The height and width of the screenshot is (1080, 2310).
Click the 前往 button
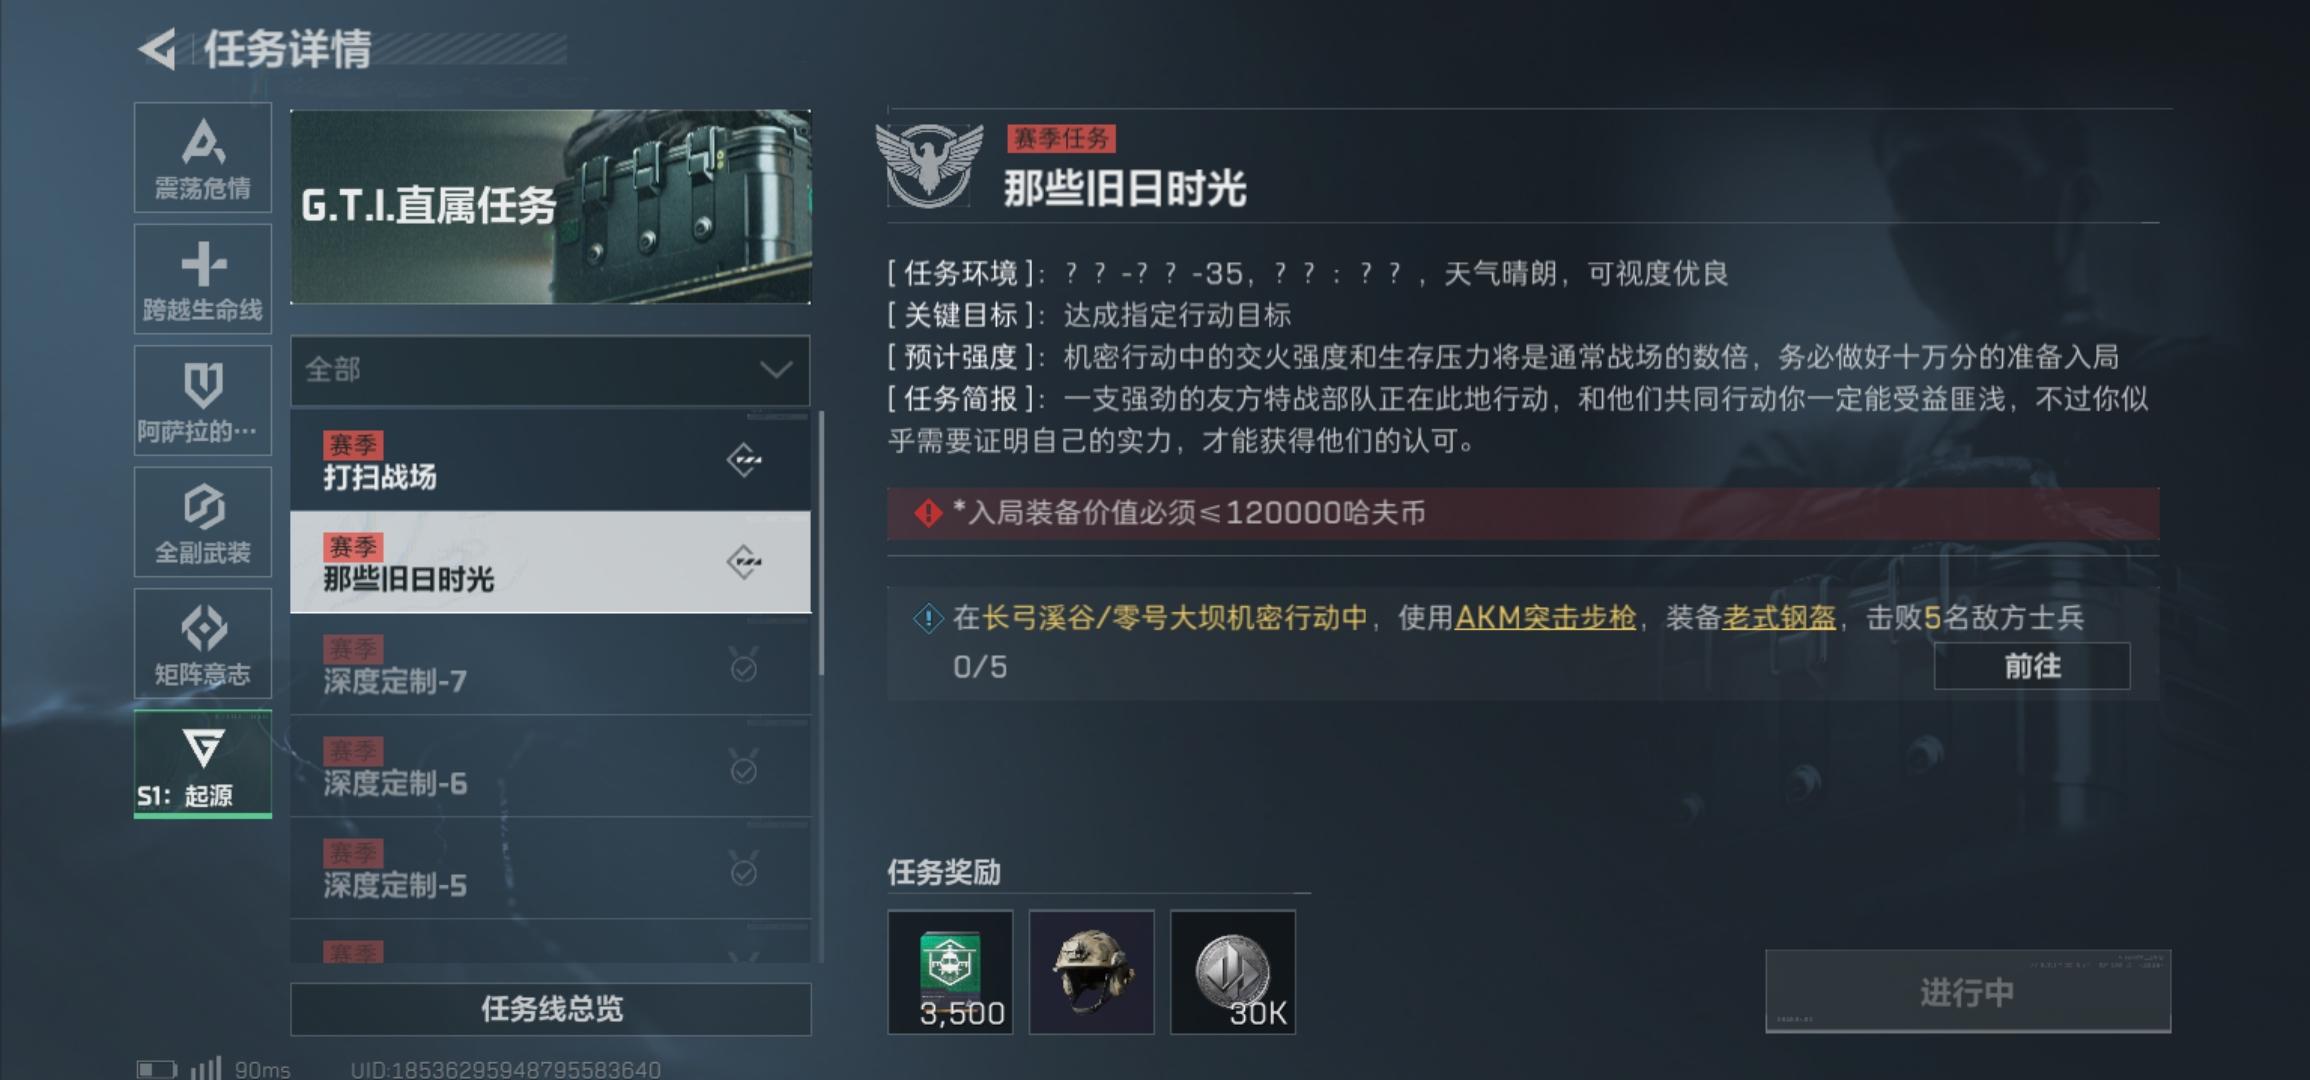(2032, 666)
